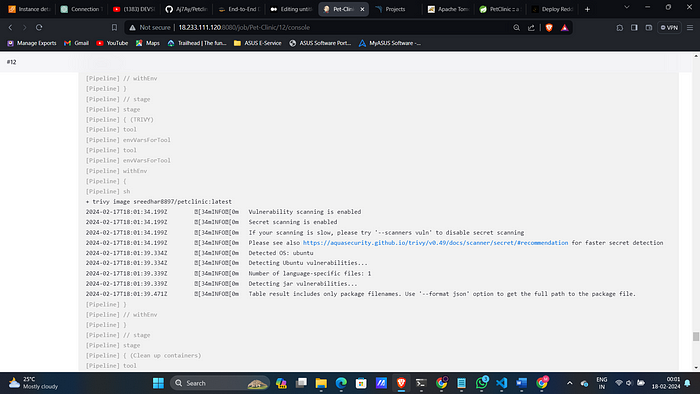This screenshot has height=394, width=700.
Task: Open the browser extensions puzzle icon
Action: [620, 27]
